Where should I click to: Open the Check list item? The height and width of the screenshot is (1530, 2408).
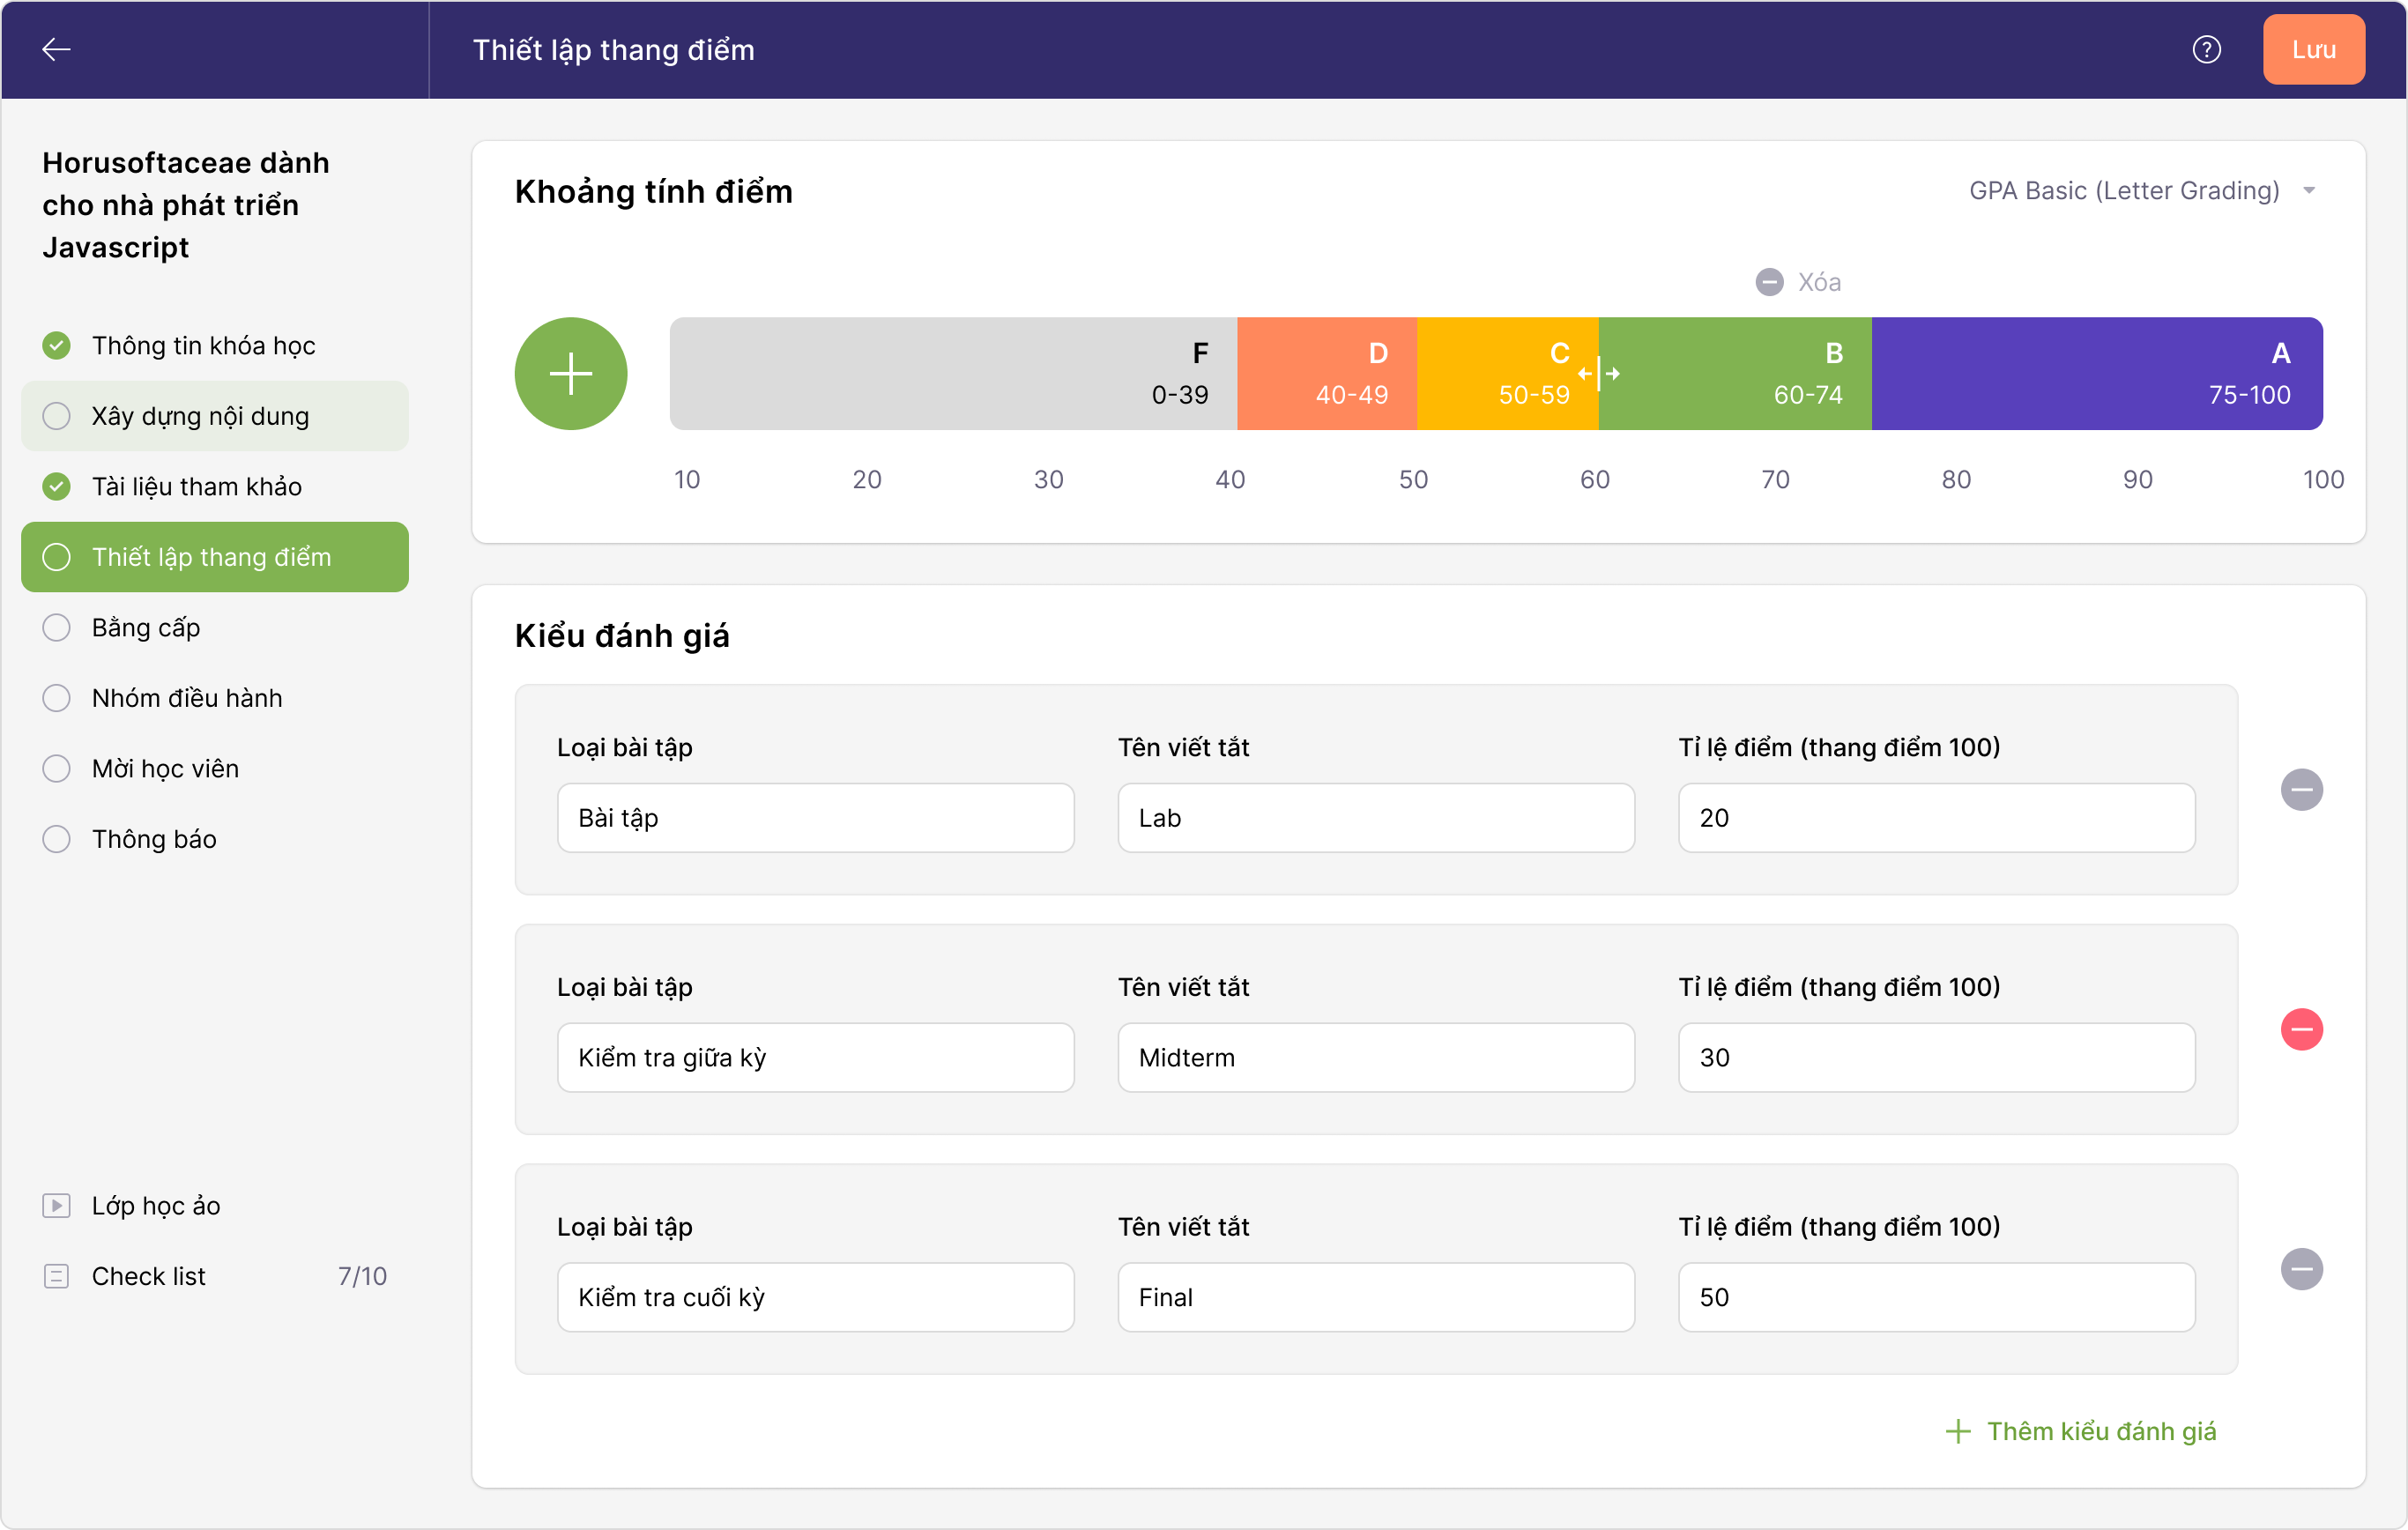(x=148, y=1276)
